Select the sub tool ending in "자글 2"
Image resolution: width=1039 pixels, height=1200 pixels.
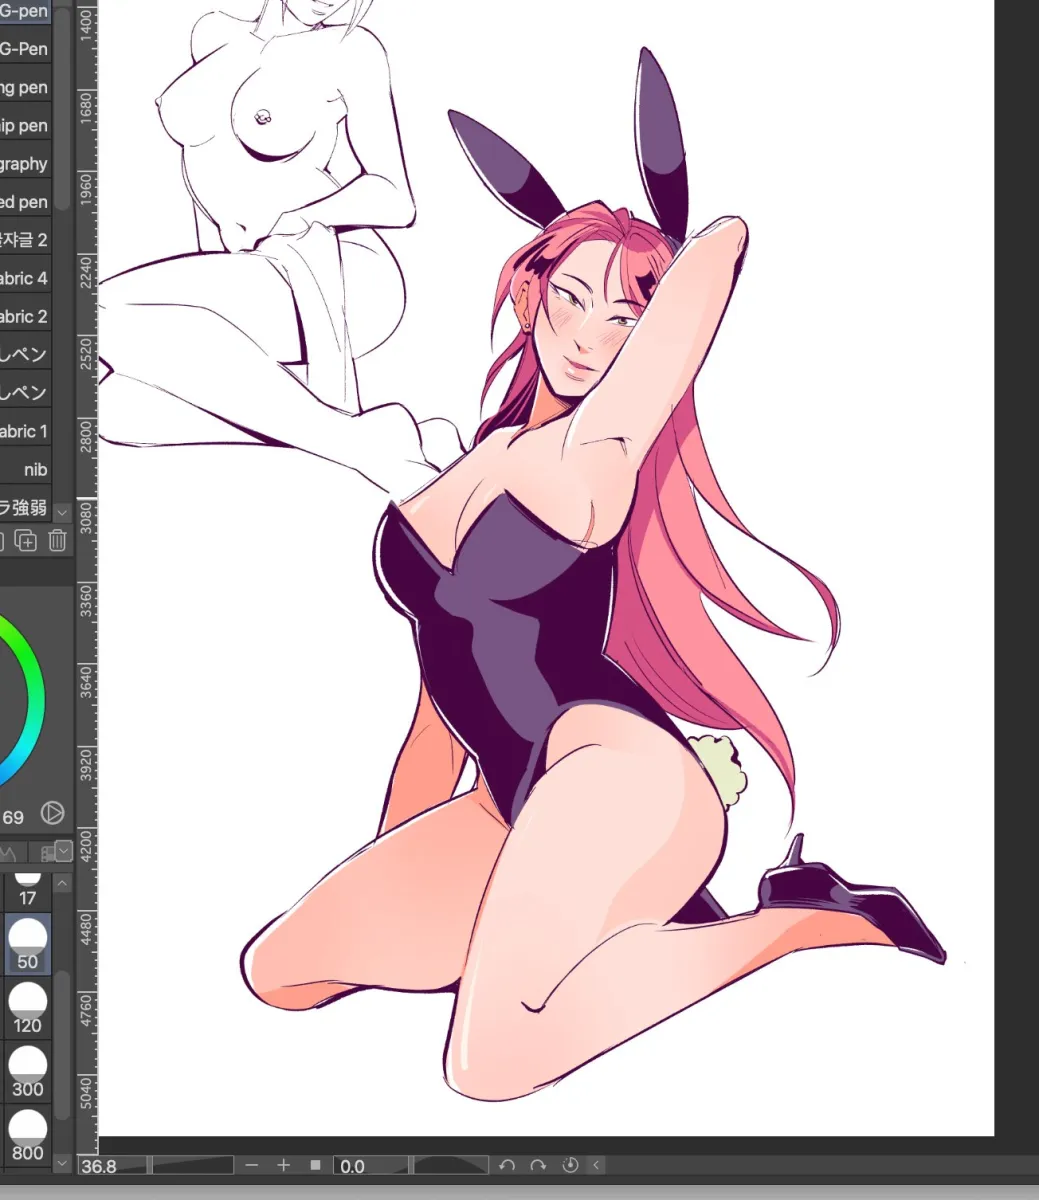[x=26, y=240]
